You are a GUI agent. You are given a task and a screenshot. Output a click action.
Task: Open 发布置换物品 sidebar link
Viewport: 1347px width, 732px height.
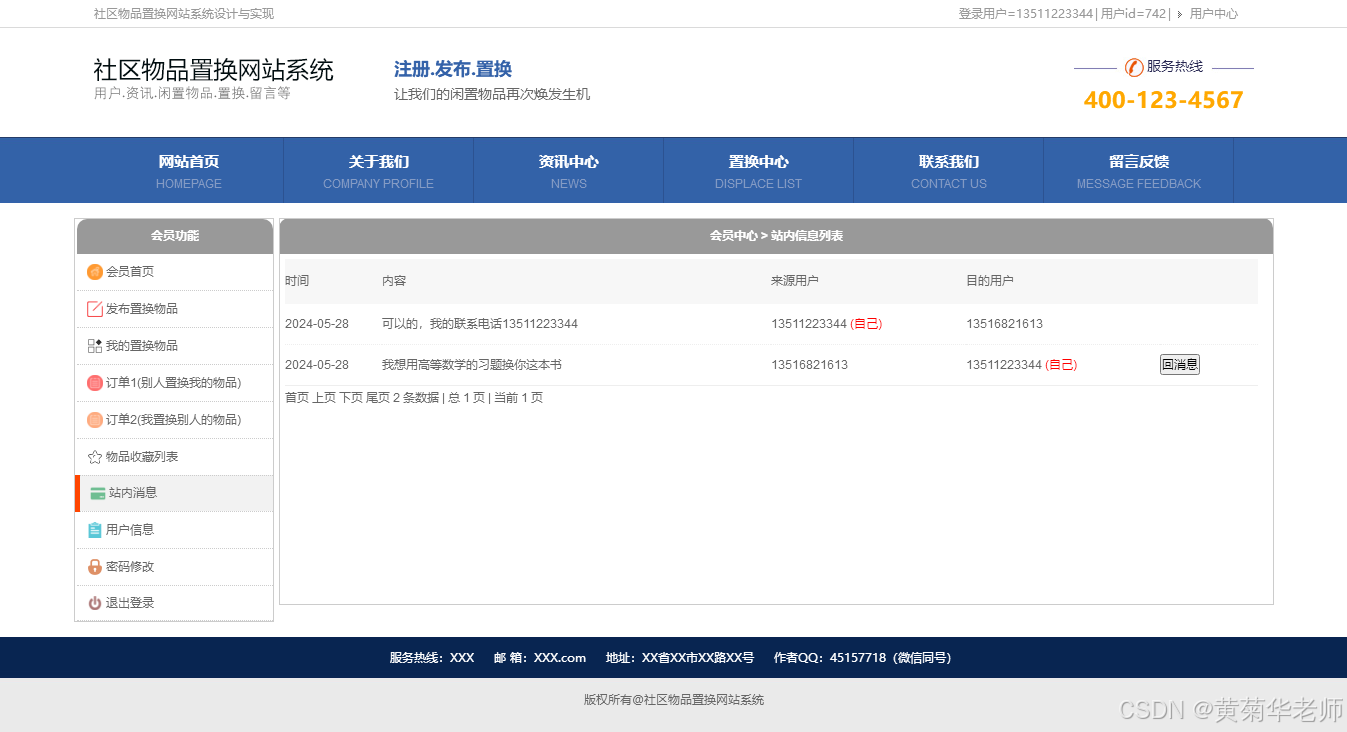click(x=142, y=309)
